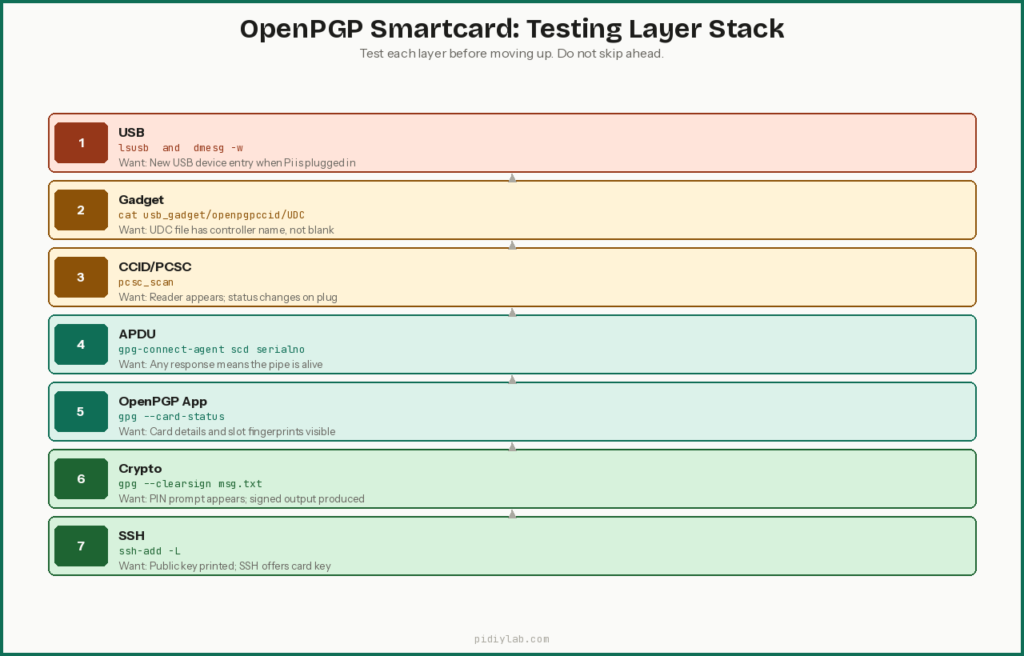Select the SSH layer heading

(131, 536)
